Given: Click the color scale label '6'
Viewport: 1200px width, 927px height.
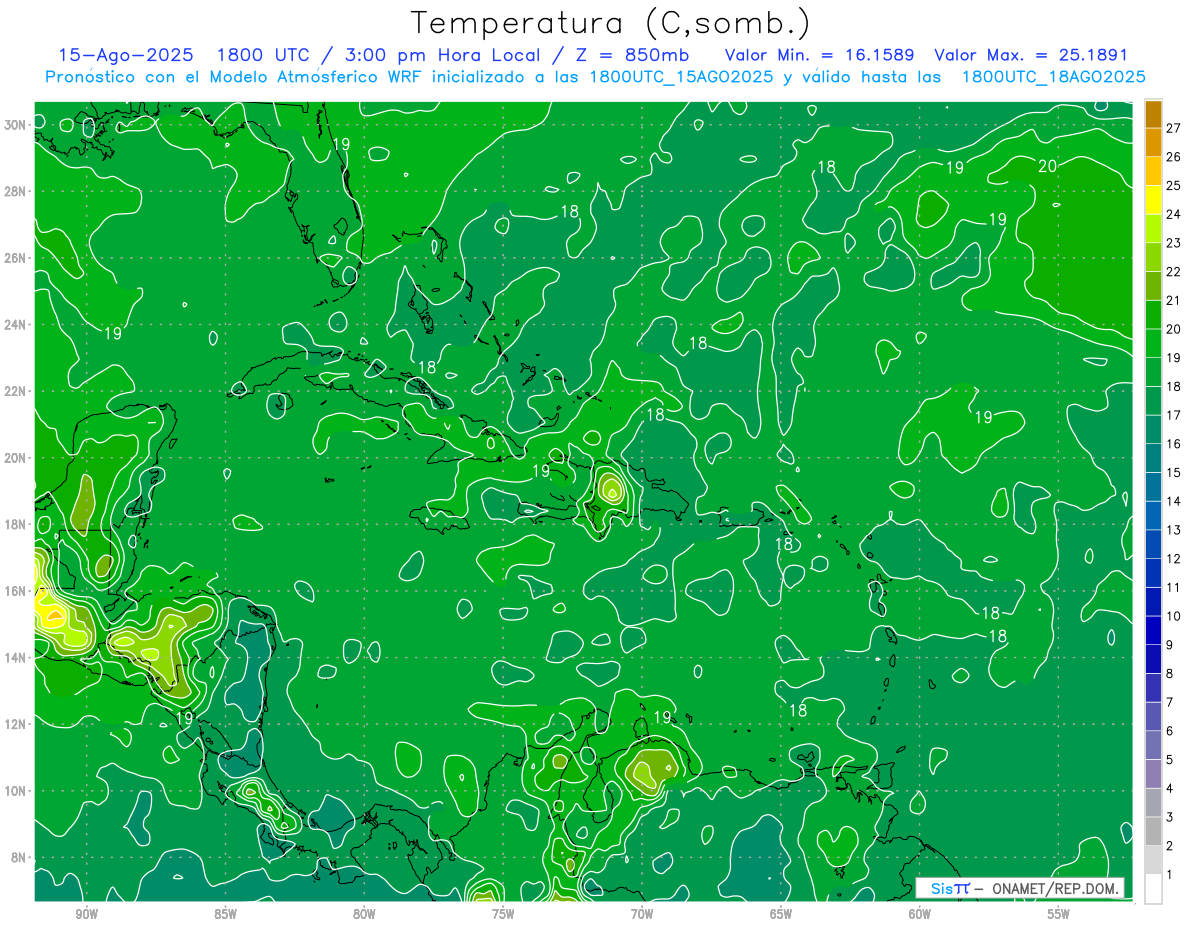Looking at the screenshot, I should point(1170,731).
